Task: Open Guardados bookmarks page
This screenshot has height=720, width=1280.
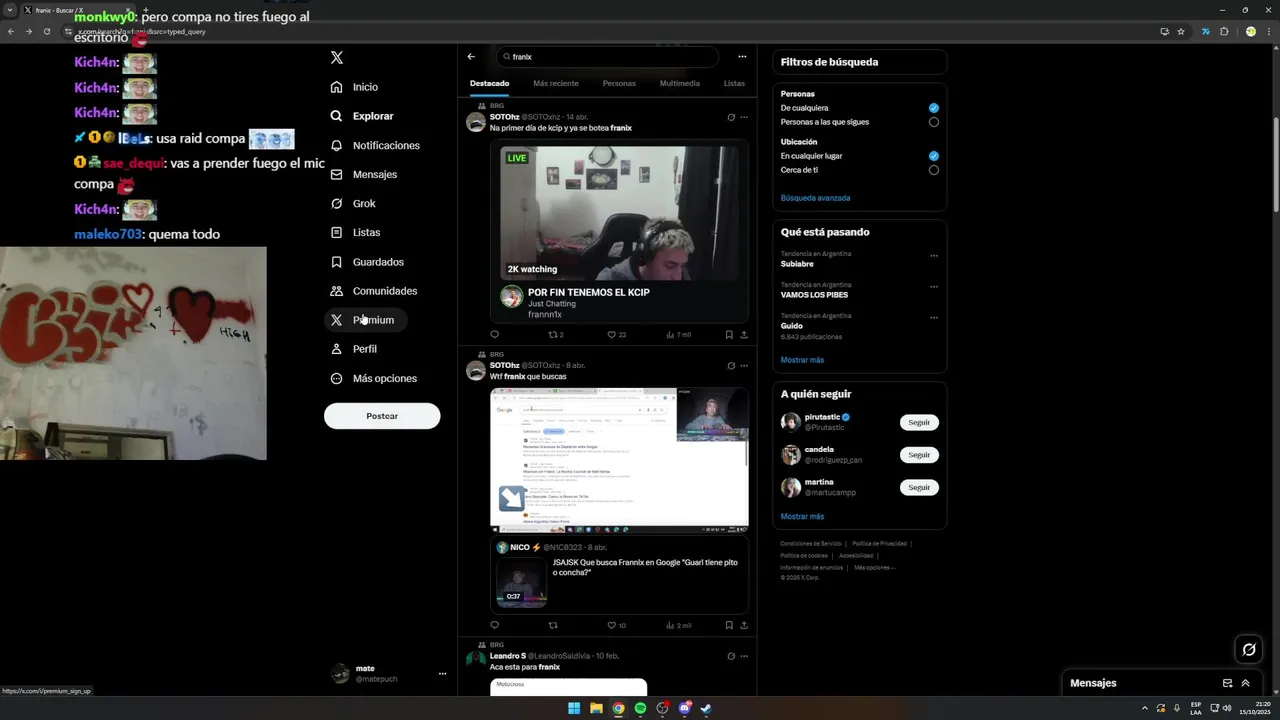Action: [x=367, y=262]
